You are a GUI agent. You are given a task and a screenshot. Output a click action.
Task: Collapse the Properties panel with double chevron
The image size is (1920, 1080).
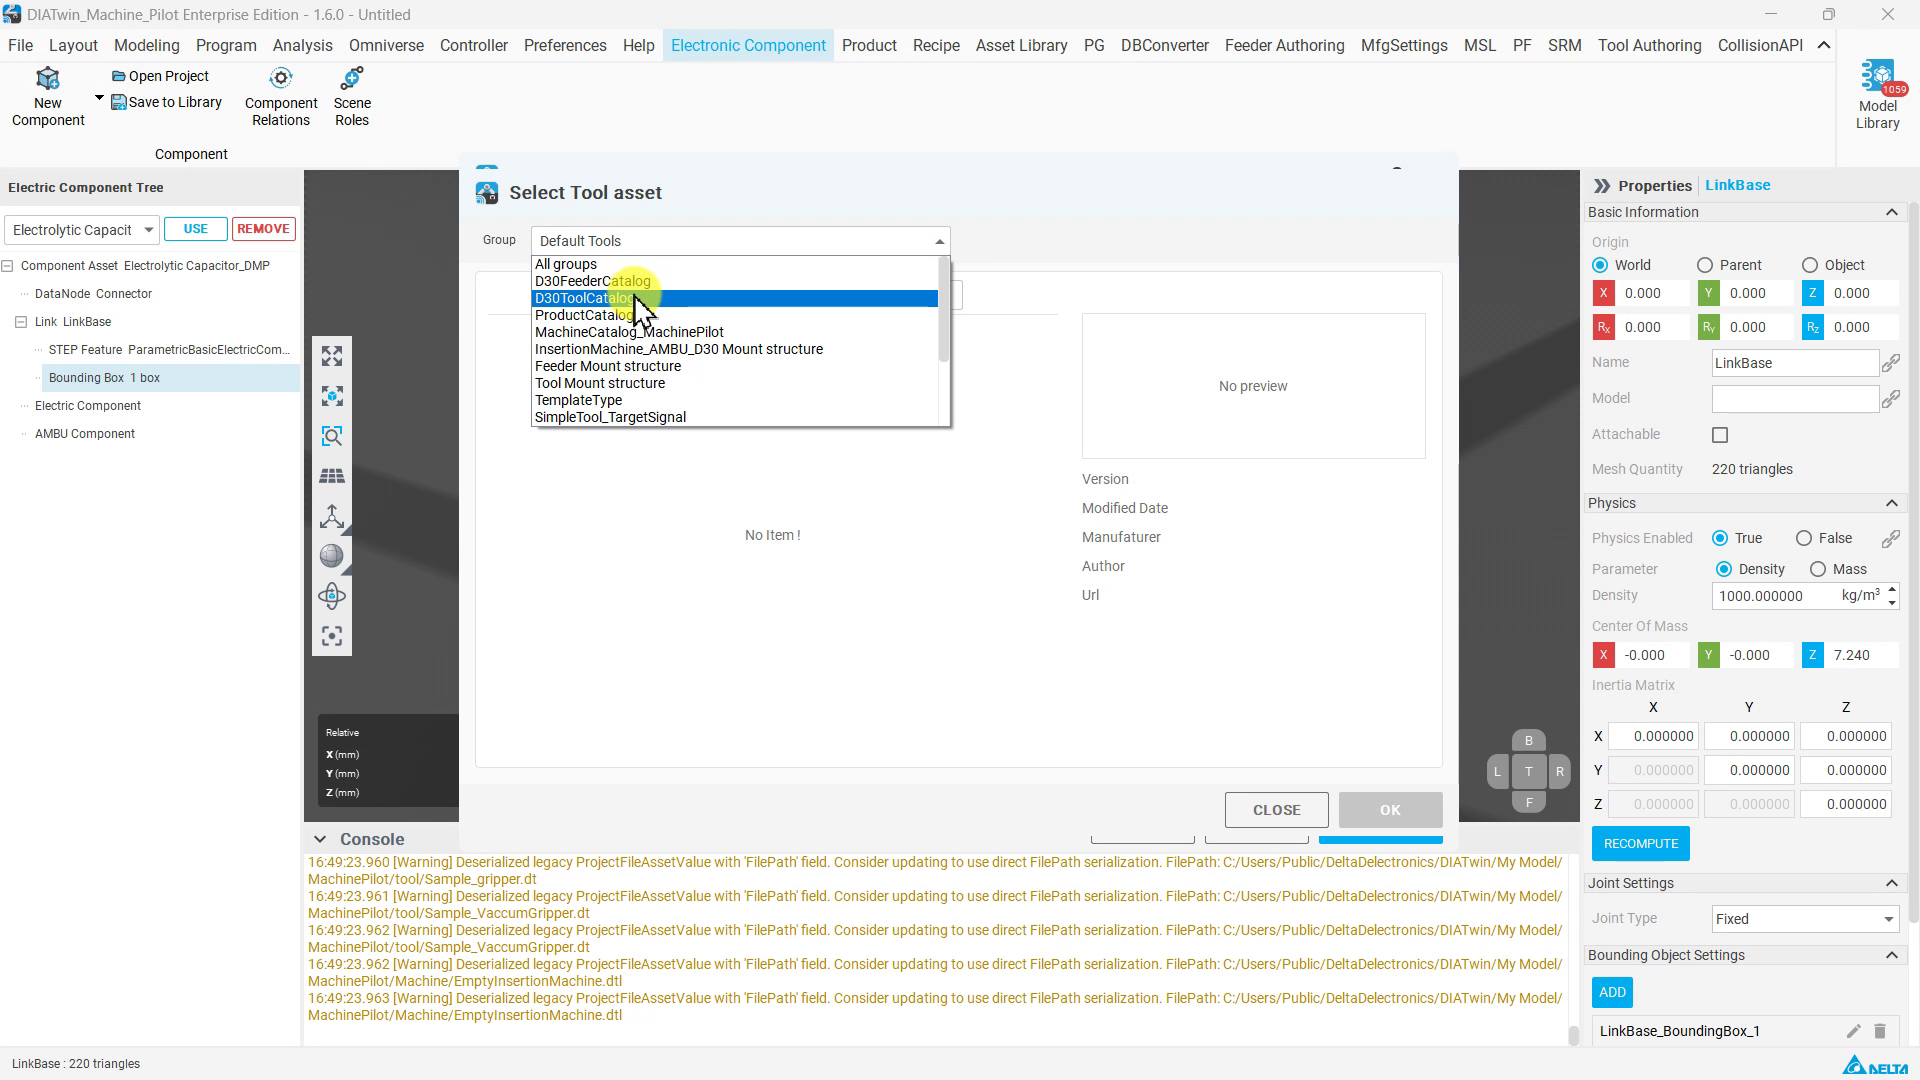click(x=1602, y=186)
